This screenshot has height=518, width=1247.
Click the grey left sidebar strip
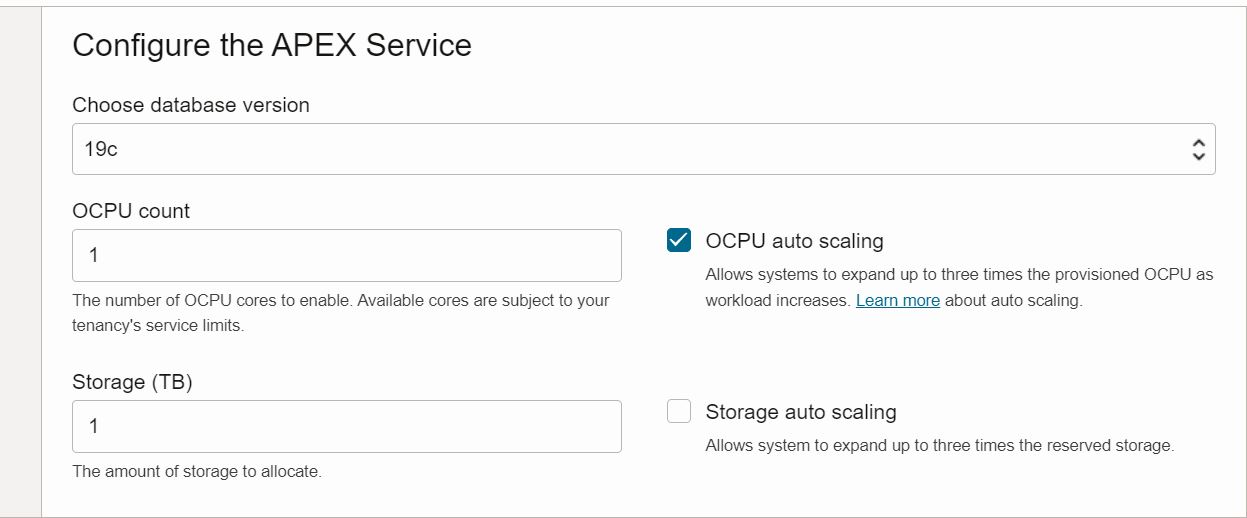tap(20, 260)
